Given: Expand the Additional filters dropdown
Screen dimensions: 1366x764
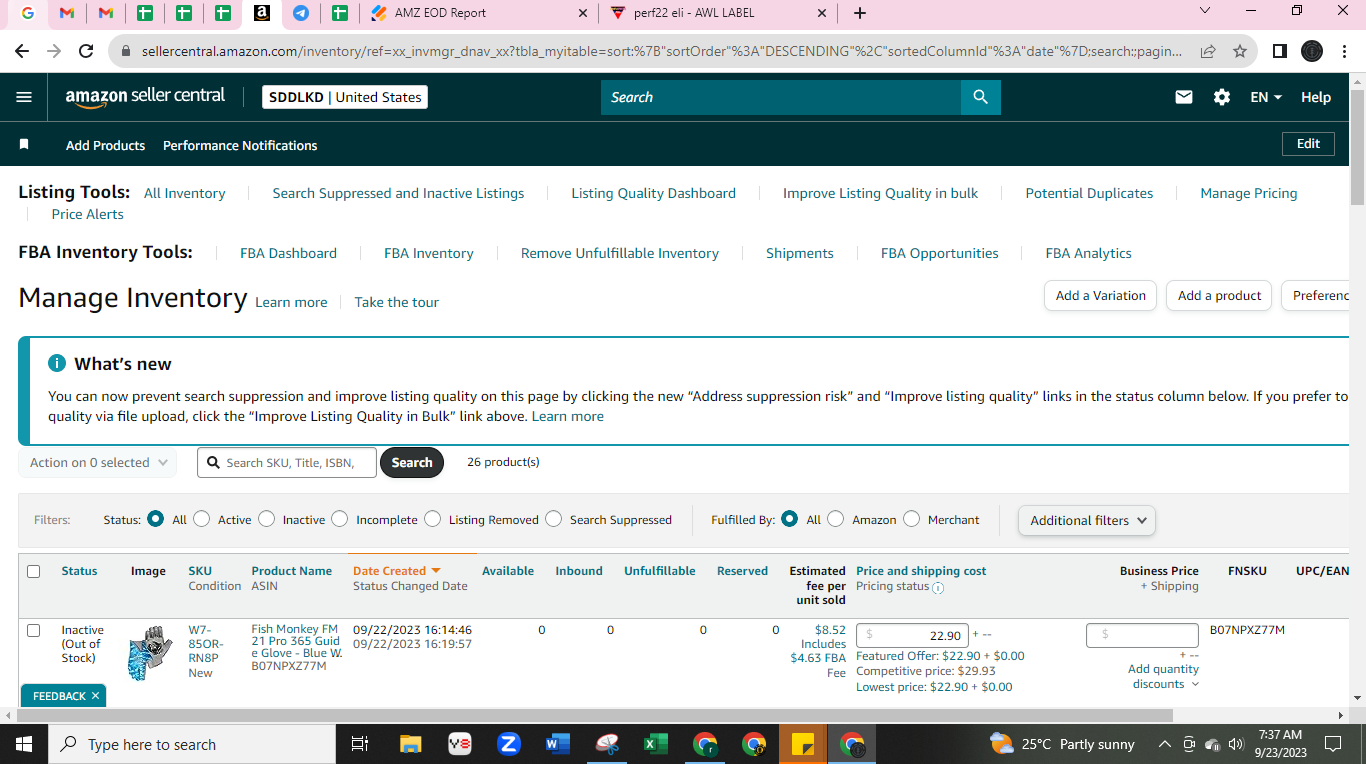Looking at the screenshot, I should point(1087,520).
